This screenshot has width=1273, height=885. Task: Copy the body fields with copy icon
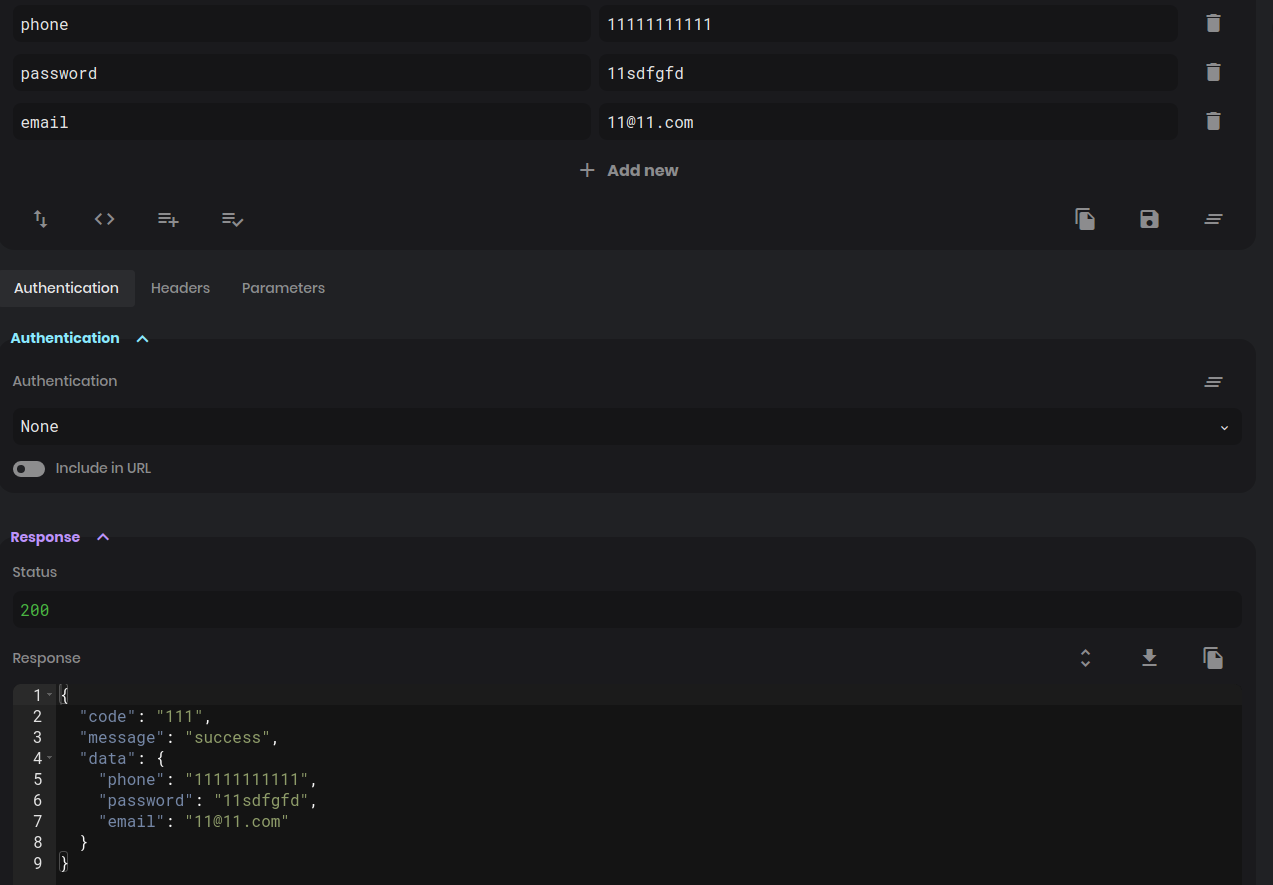point(1085,219)
